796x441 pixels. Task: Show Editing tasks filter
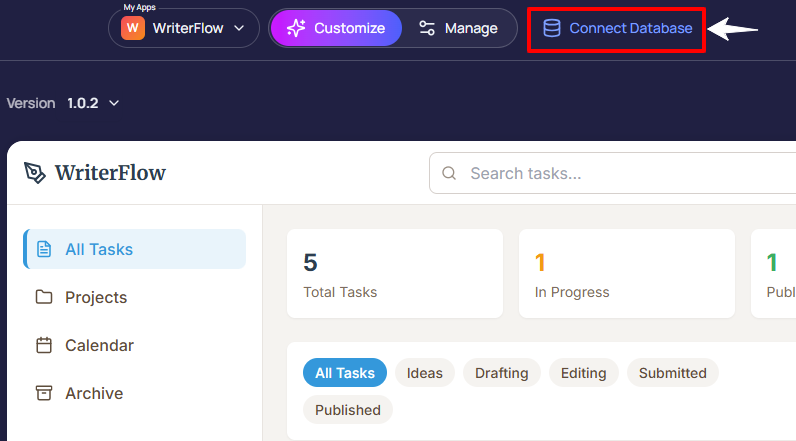(583, 373)
